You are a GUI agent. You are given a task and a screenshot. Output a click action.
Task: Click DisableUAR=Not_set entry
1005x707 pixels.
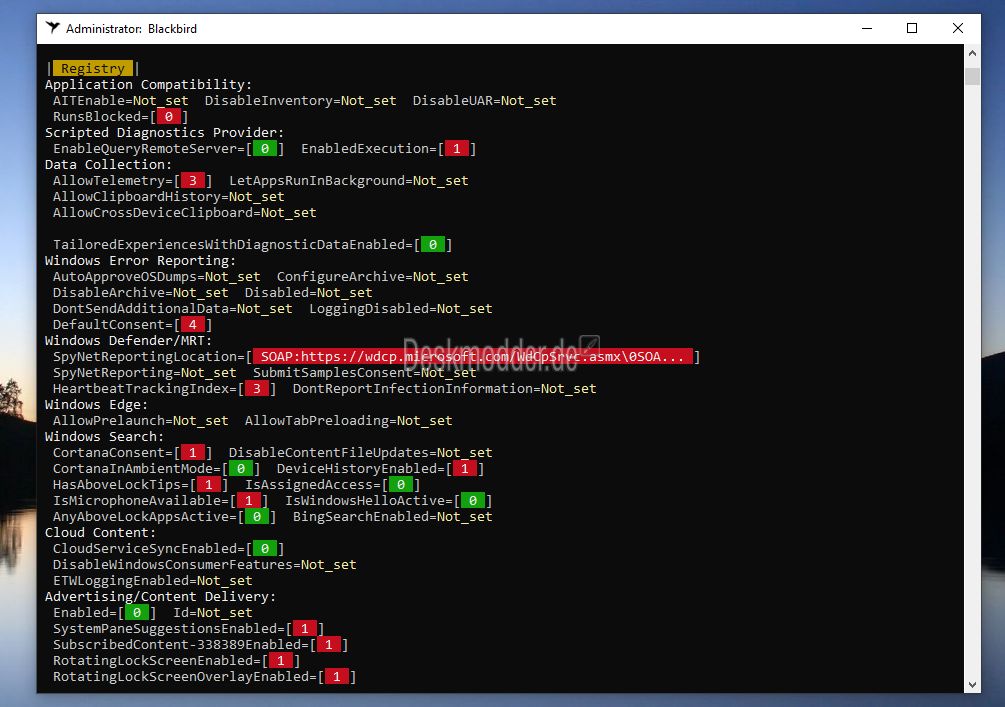pyautogui.click(x=485, y=101)
